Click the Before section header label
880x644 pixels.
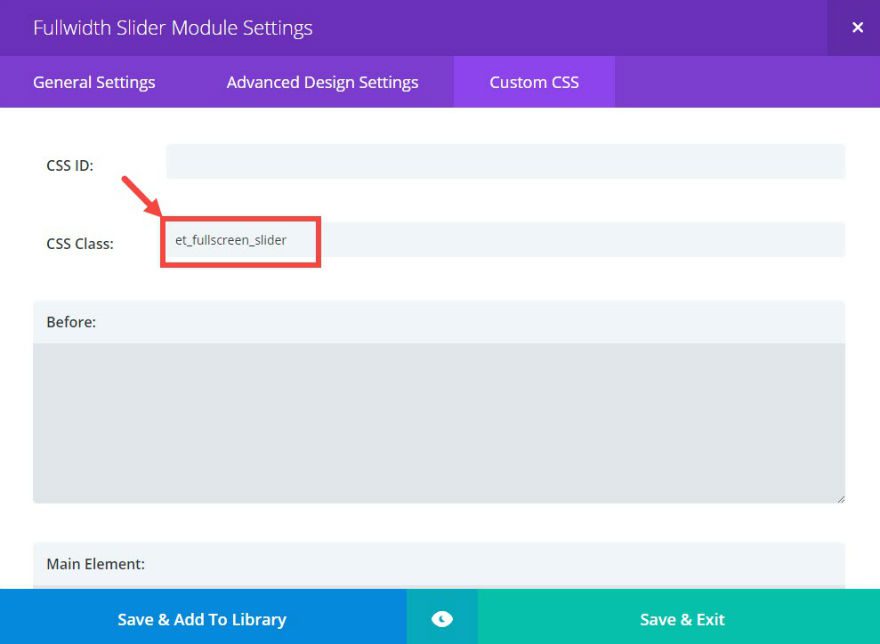pyautogui.click(x=71, y=323)
